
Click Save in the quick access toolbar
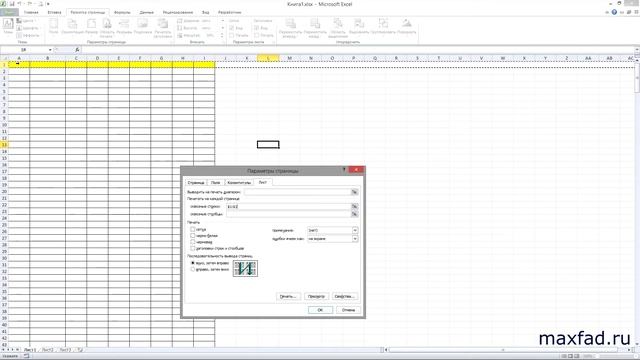12,4
